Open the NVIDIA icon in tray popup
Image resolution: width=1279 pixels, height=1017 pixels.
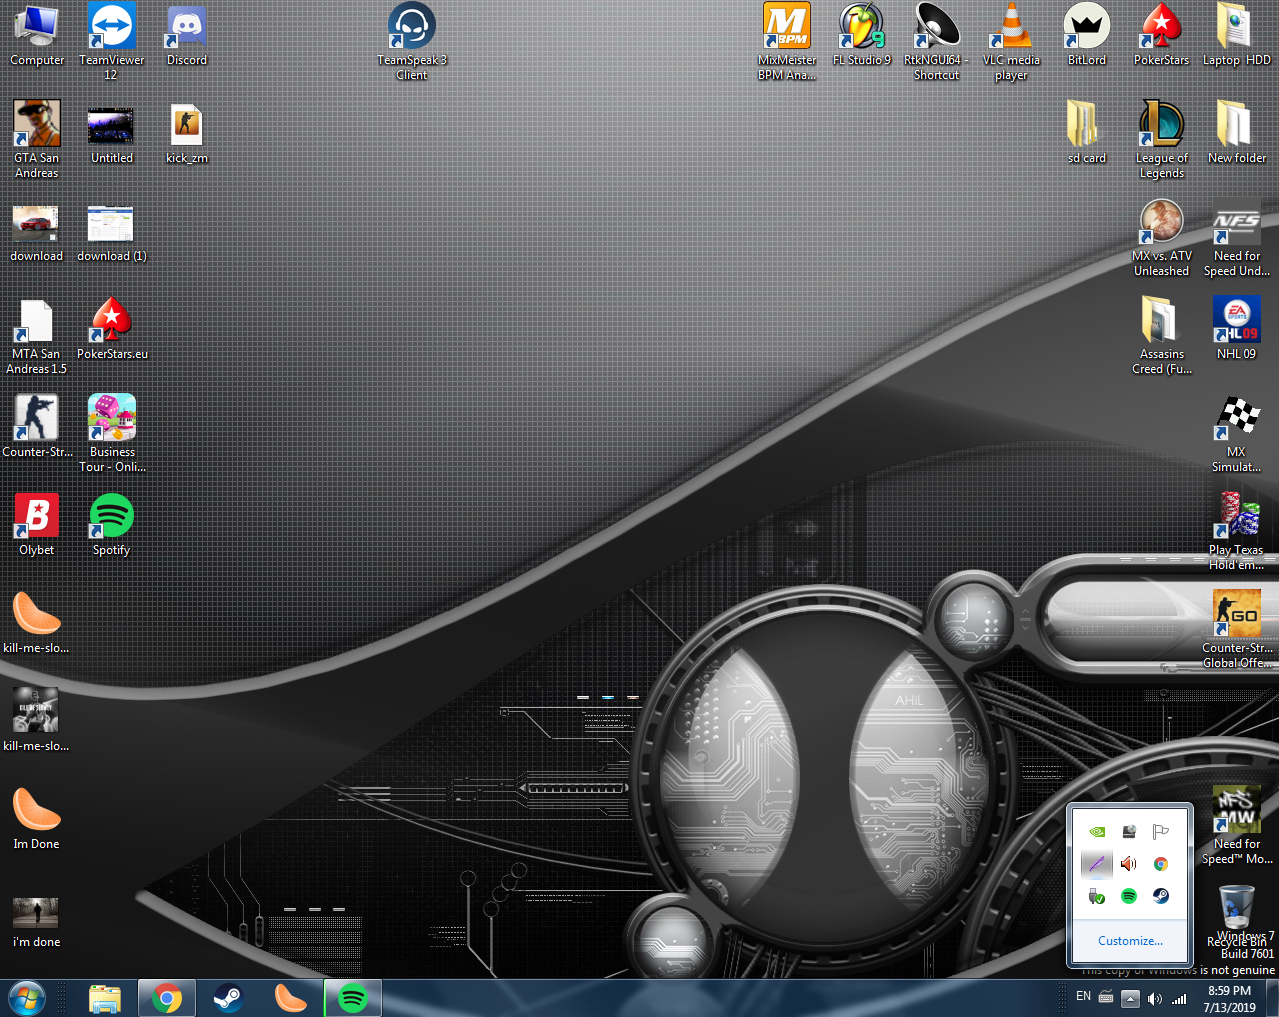[1097, 832]
